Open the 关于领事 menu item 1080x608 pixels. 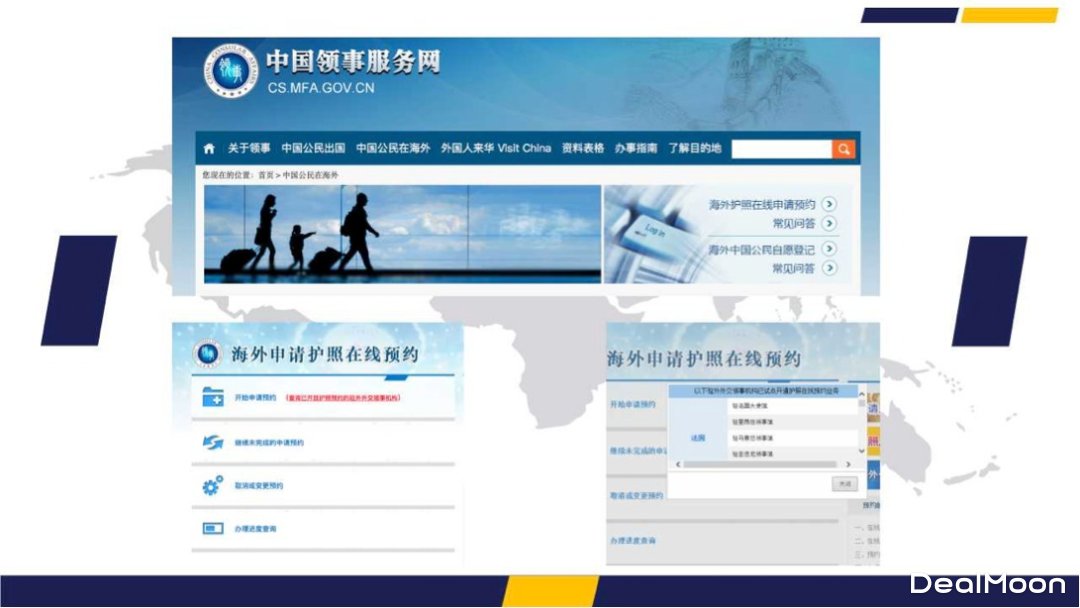click(248, 149)
